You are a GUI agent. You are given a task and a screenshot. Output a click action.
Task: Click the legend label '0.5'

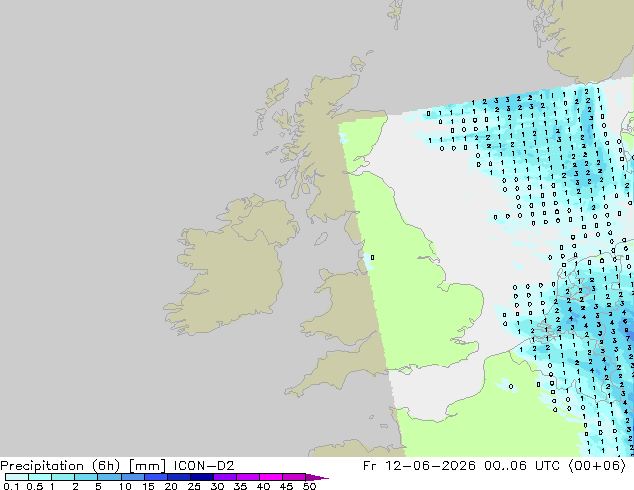34,486
